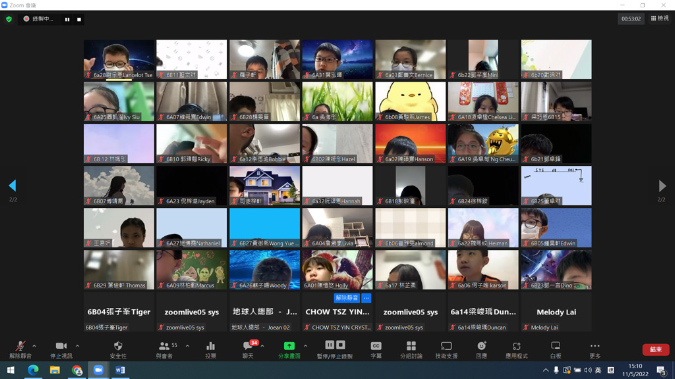Screen dimensions: 675x379
Task: Stop video with the camera icon
Action: point(61,349)
